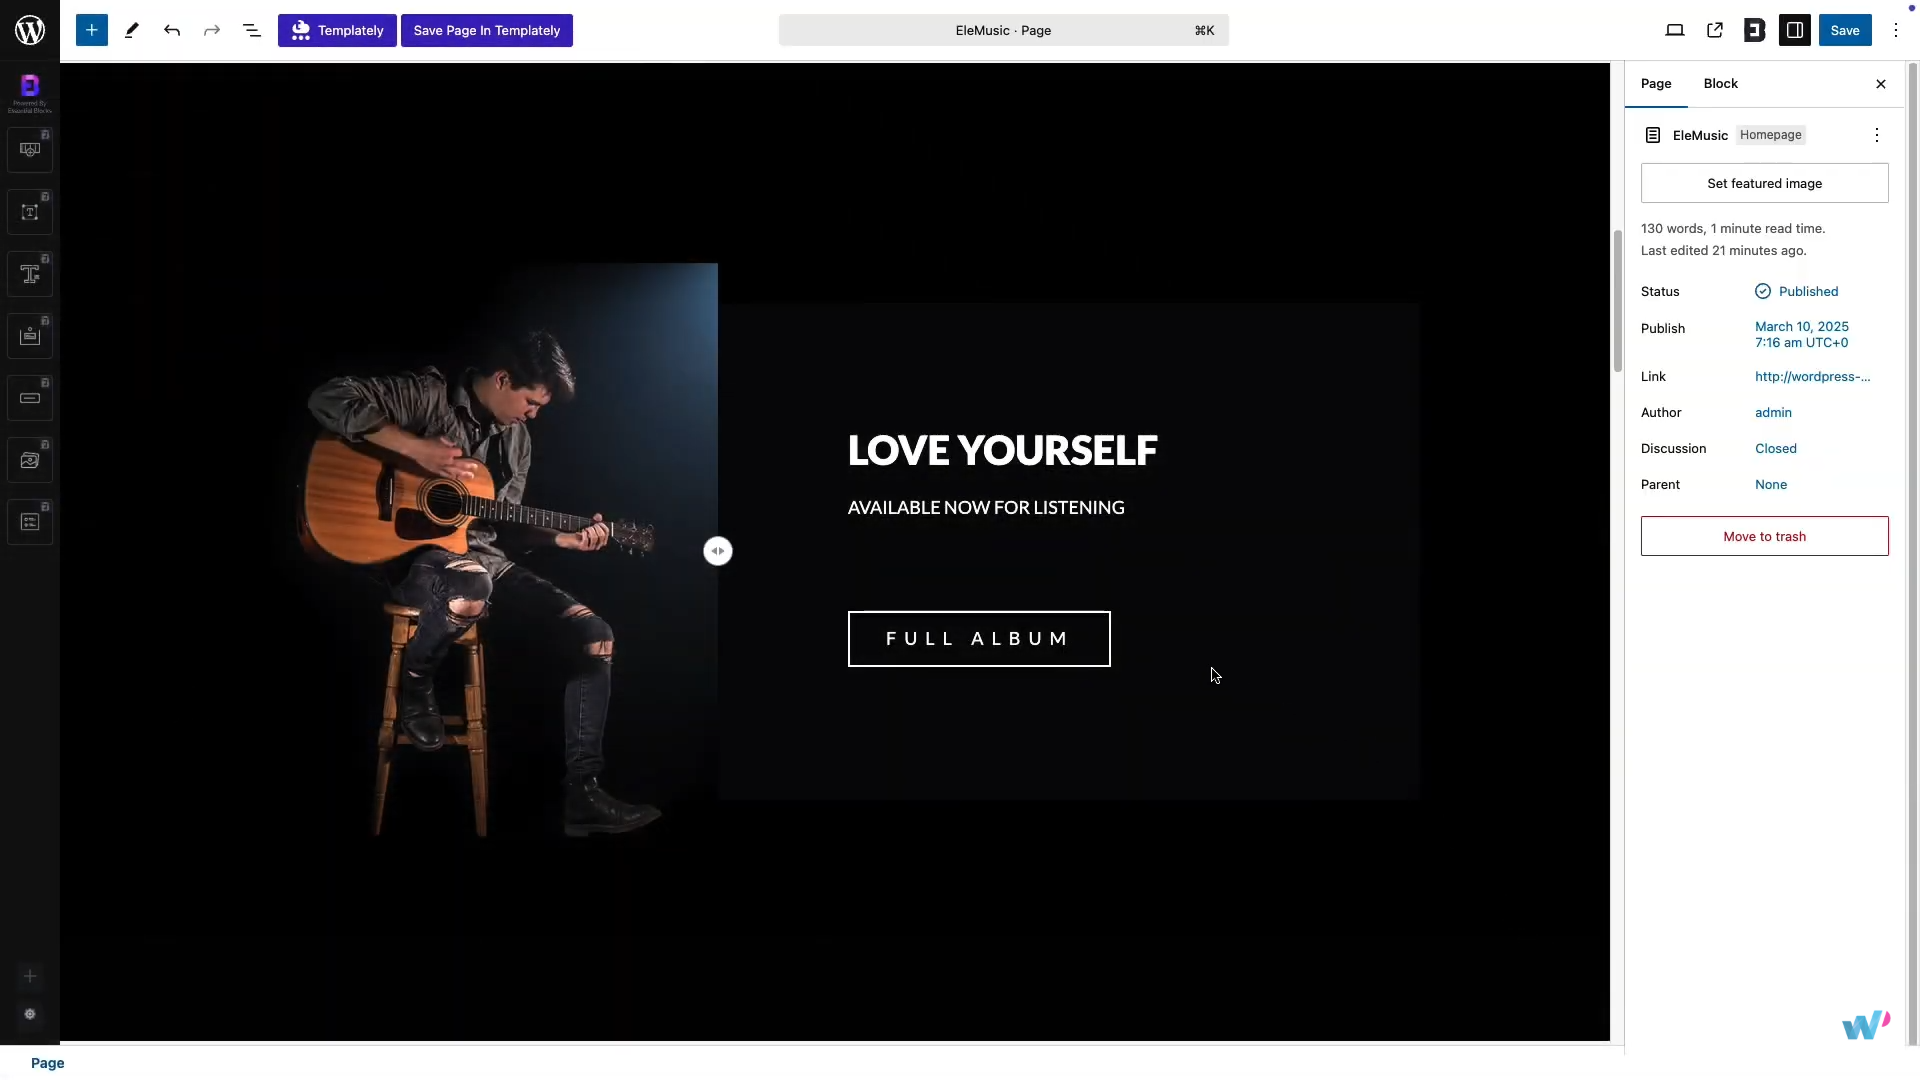Select the pencil edit tool
The width and height of the screenshot is (1920, 1080).
tap(131, 30)
